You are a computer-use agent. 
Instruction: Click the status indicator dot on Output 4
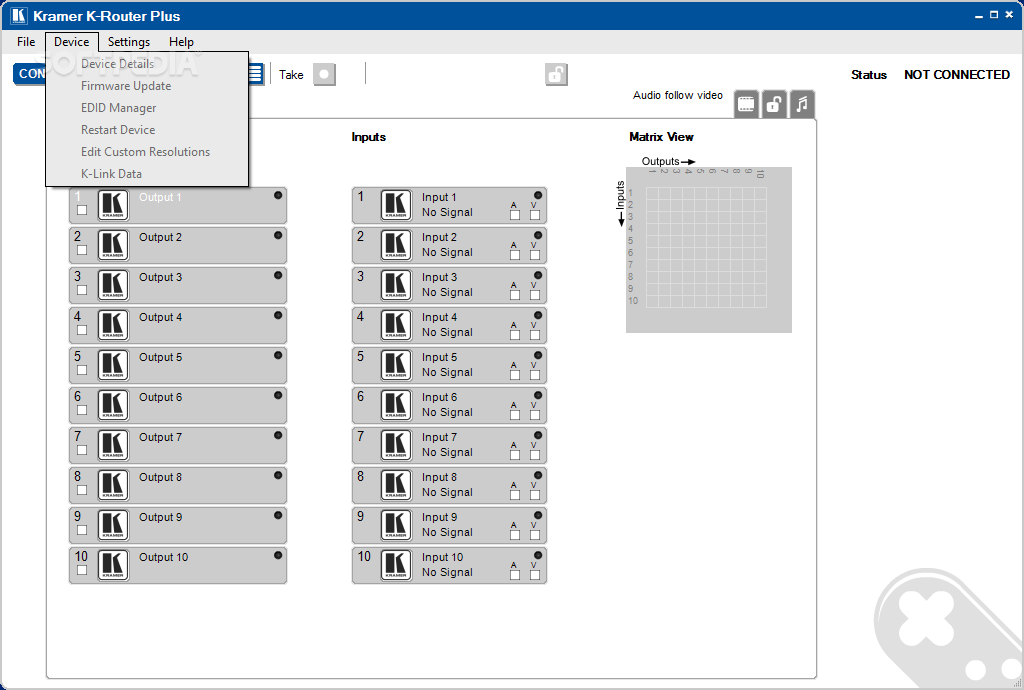[278, 315]
